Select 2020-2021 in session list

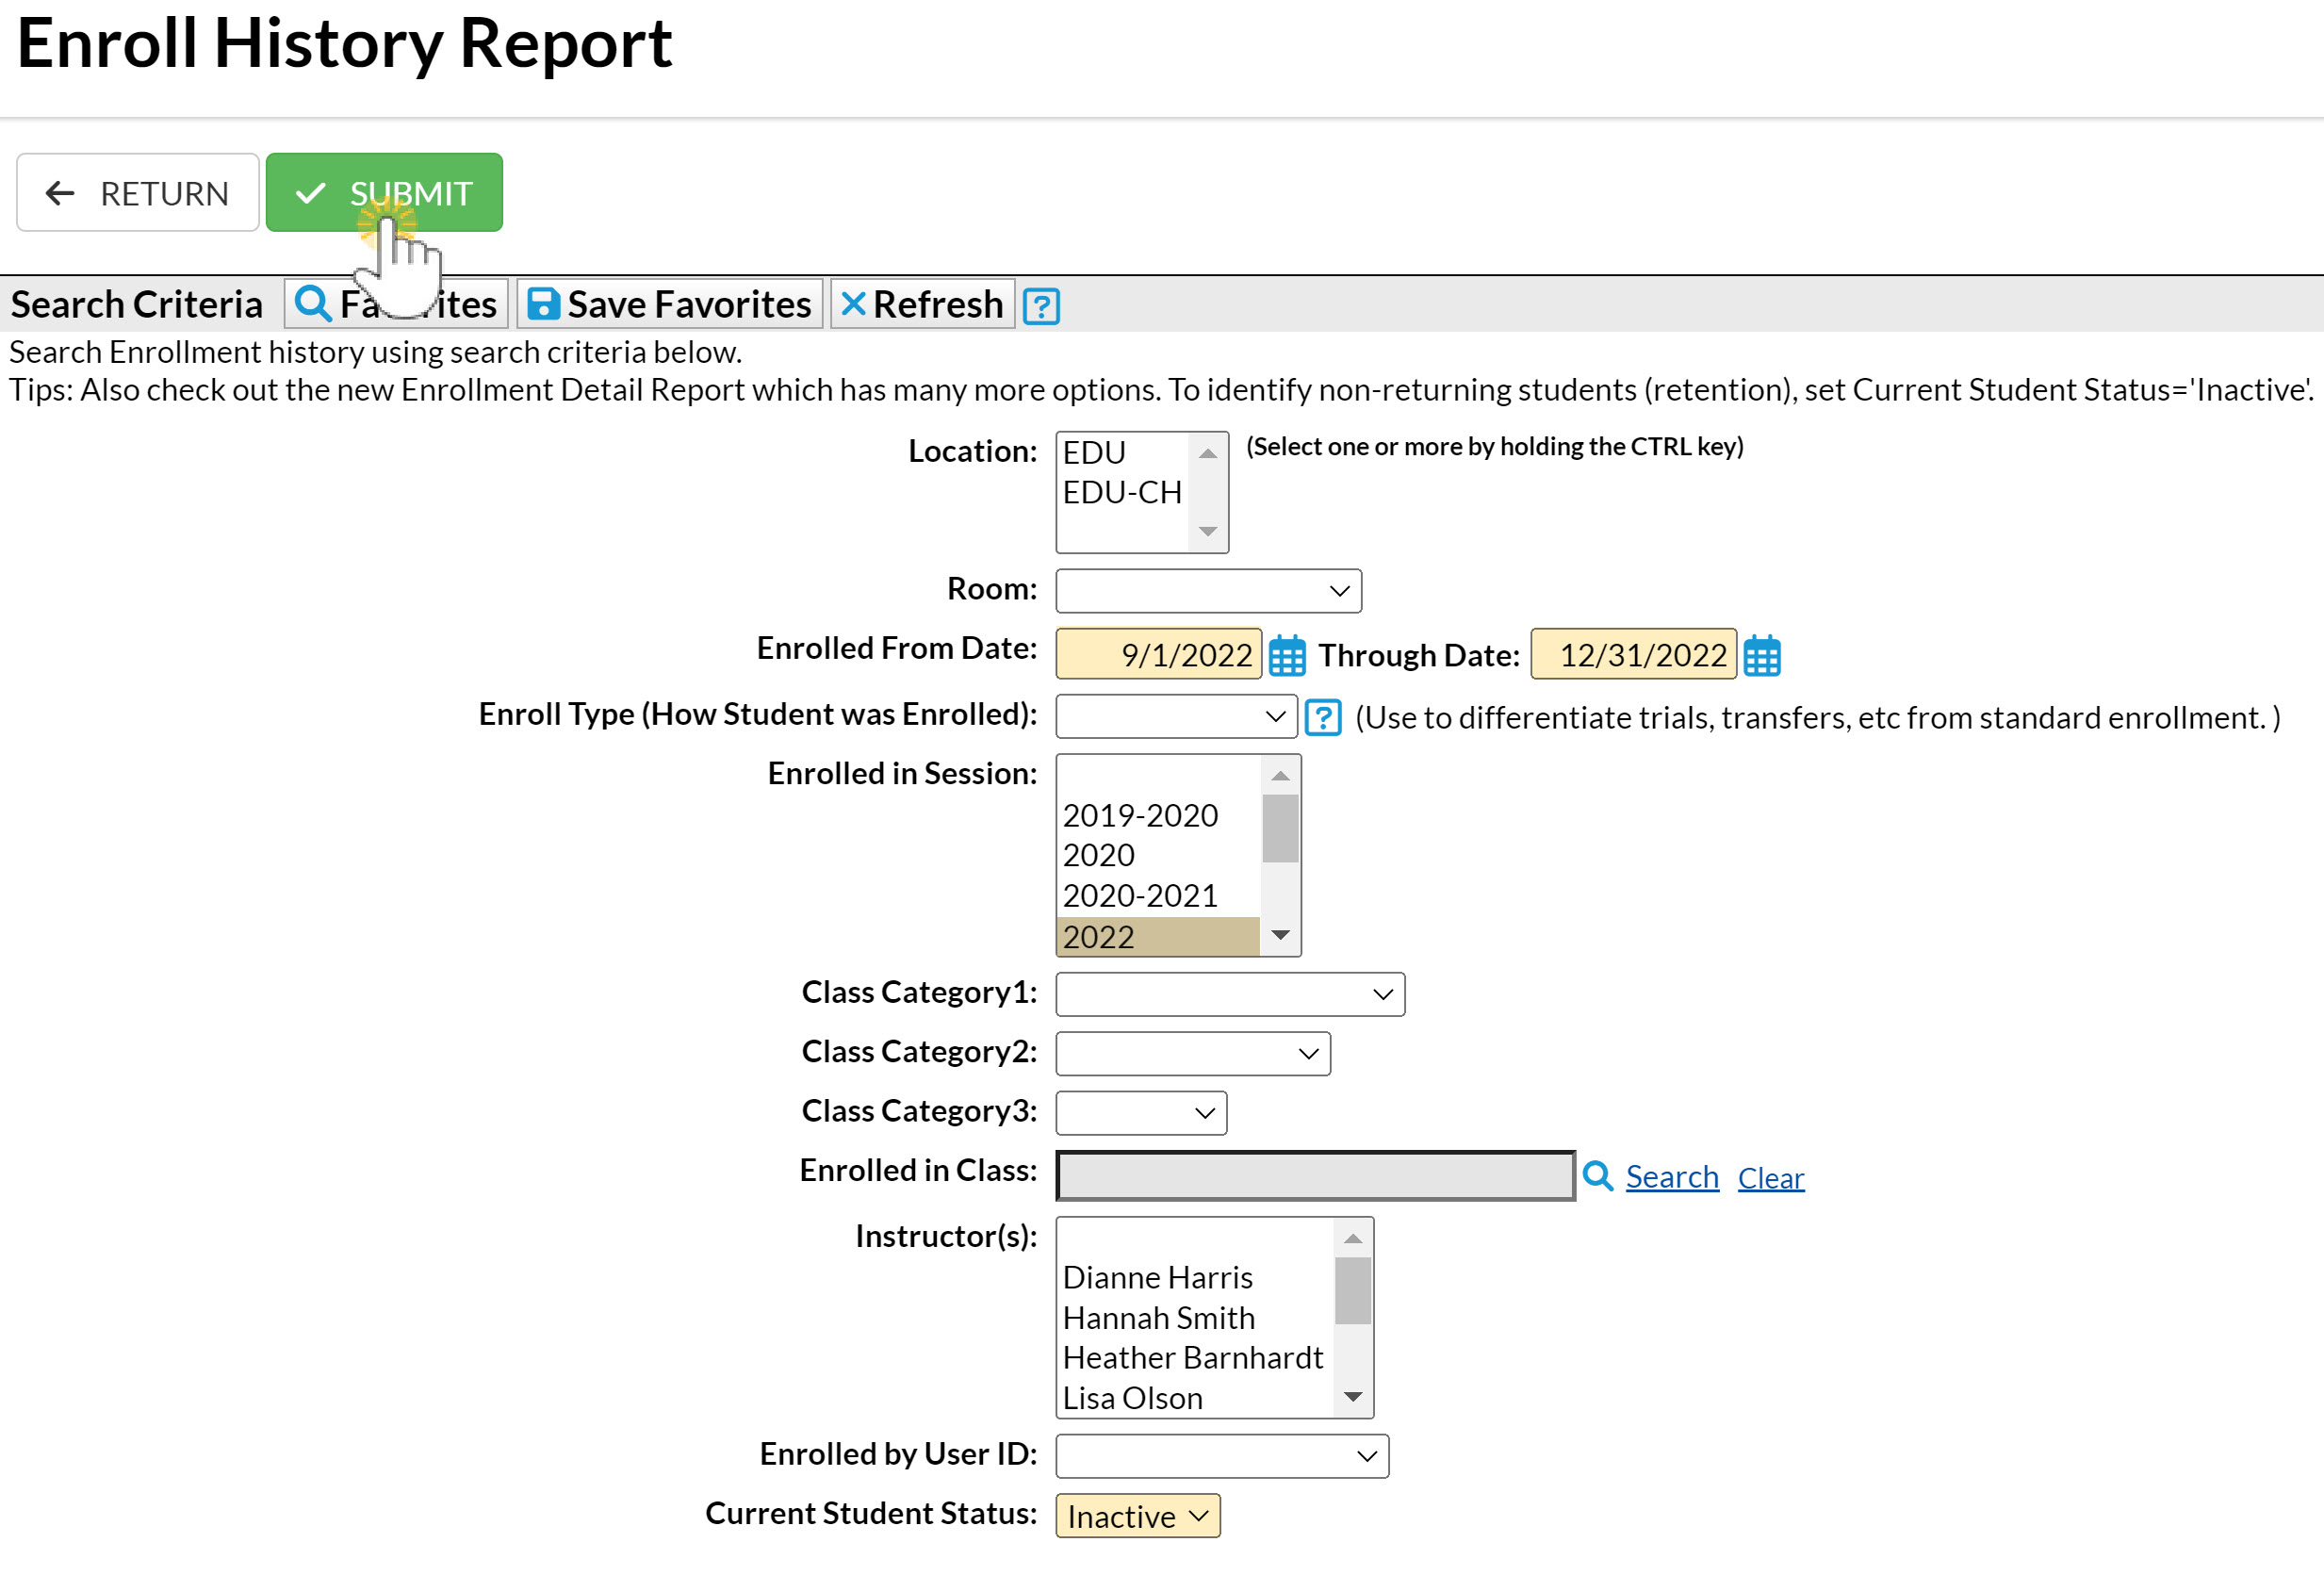[1140, 896]
